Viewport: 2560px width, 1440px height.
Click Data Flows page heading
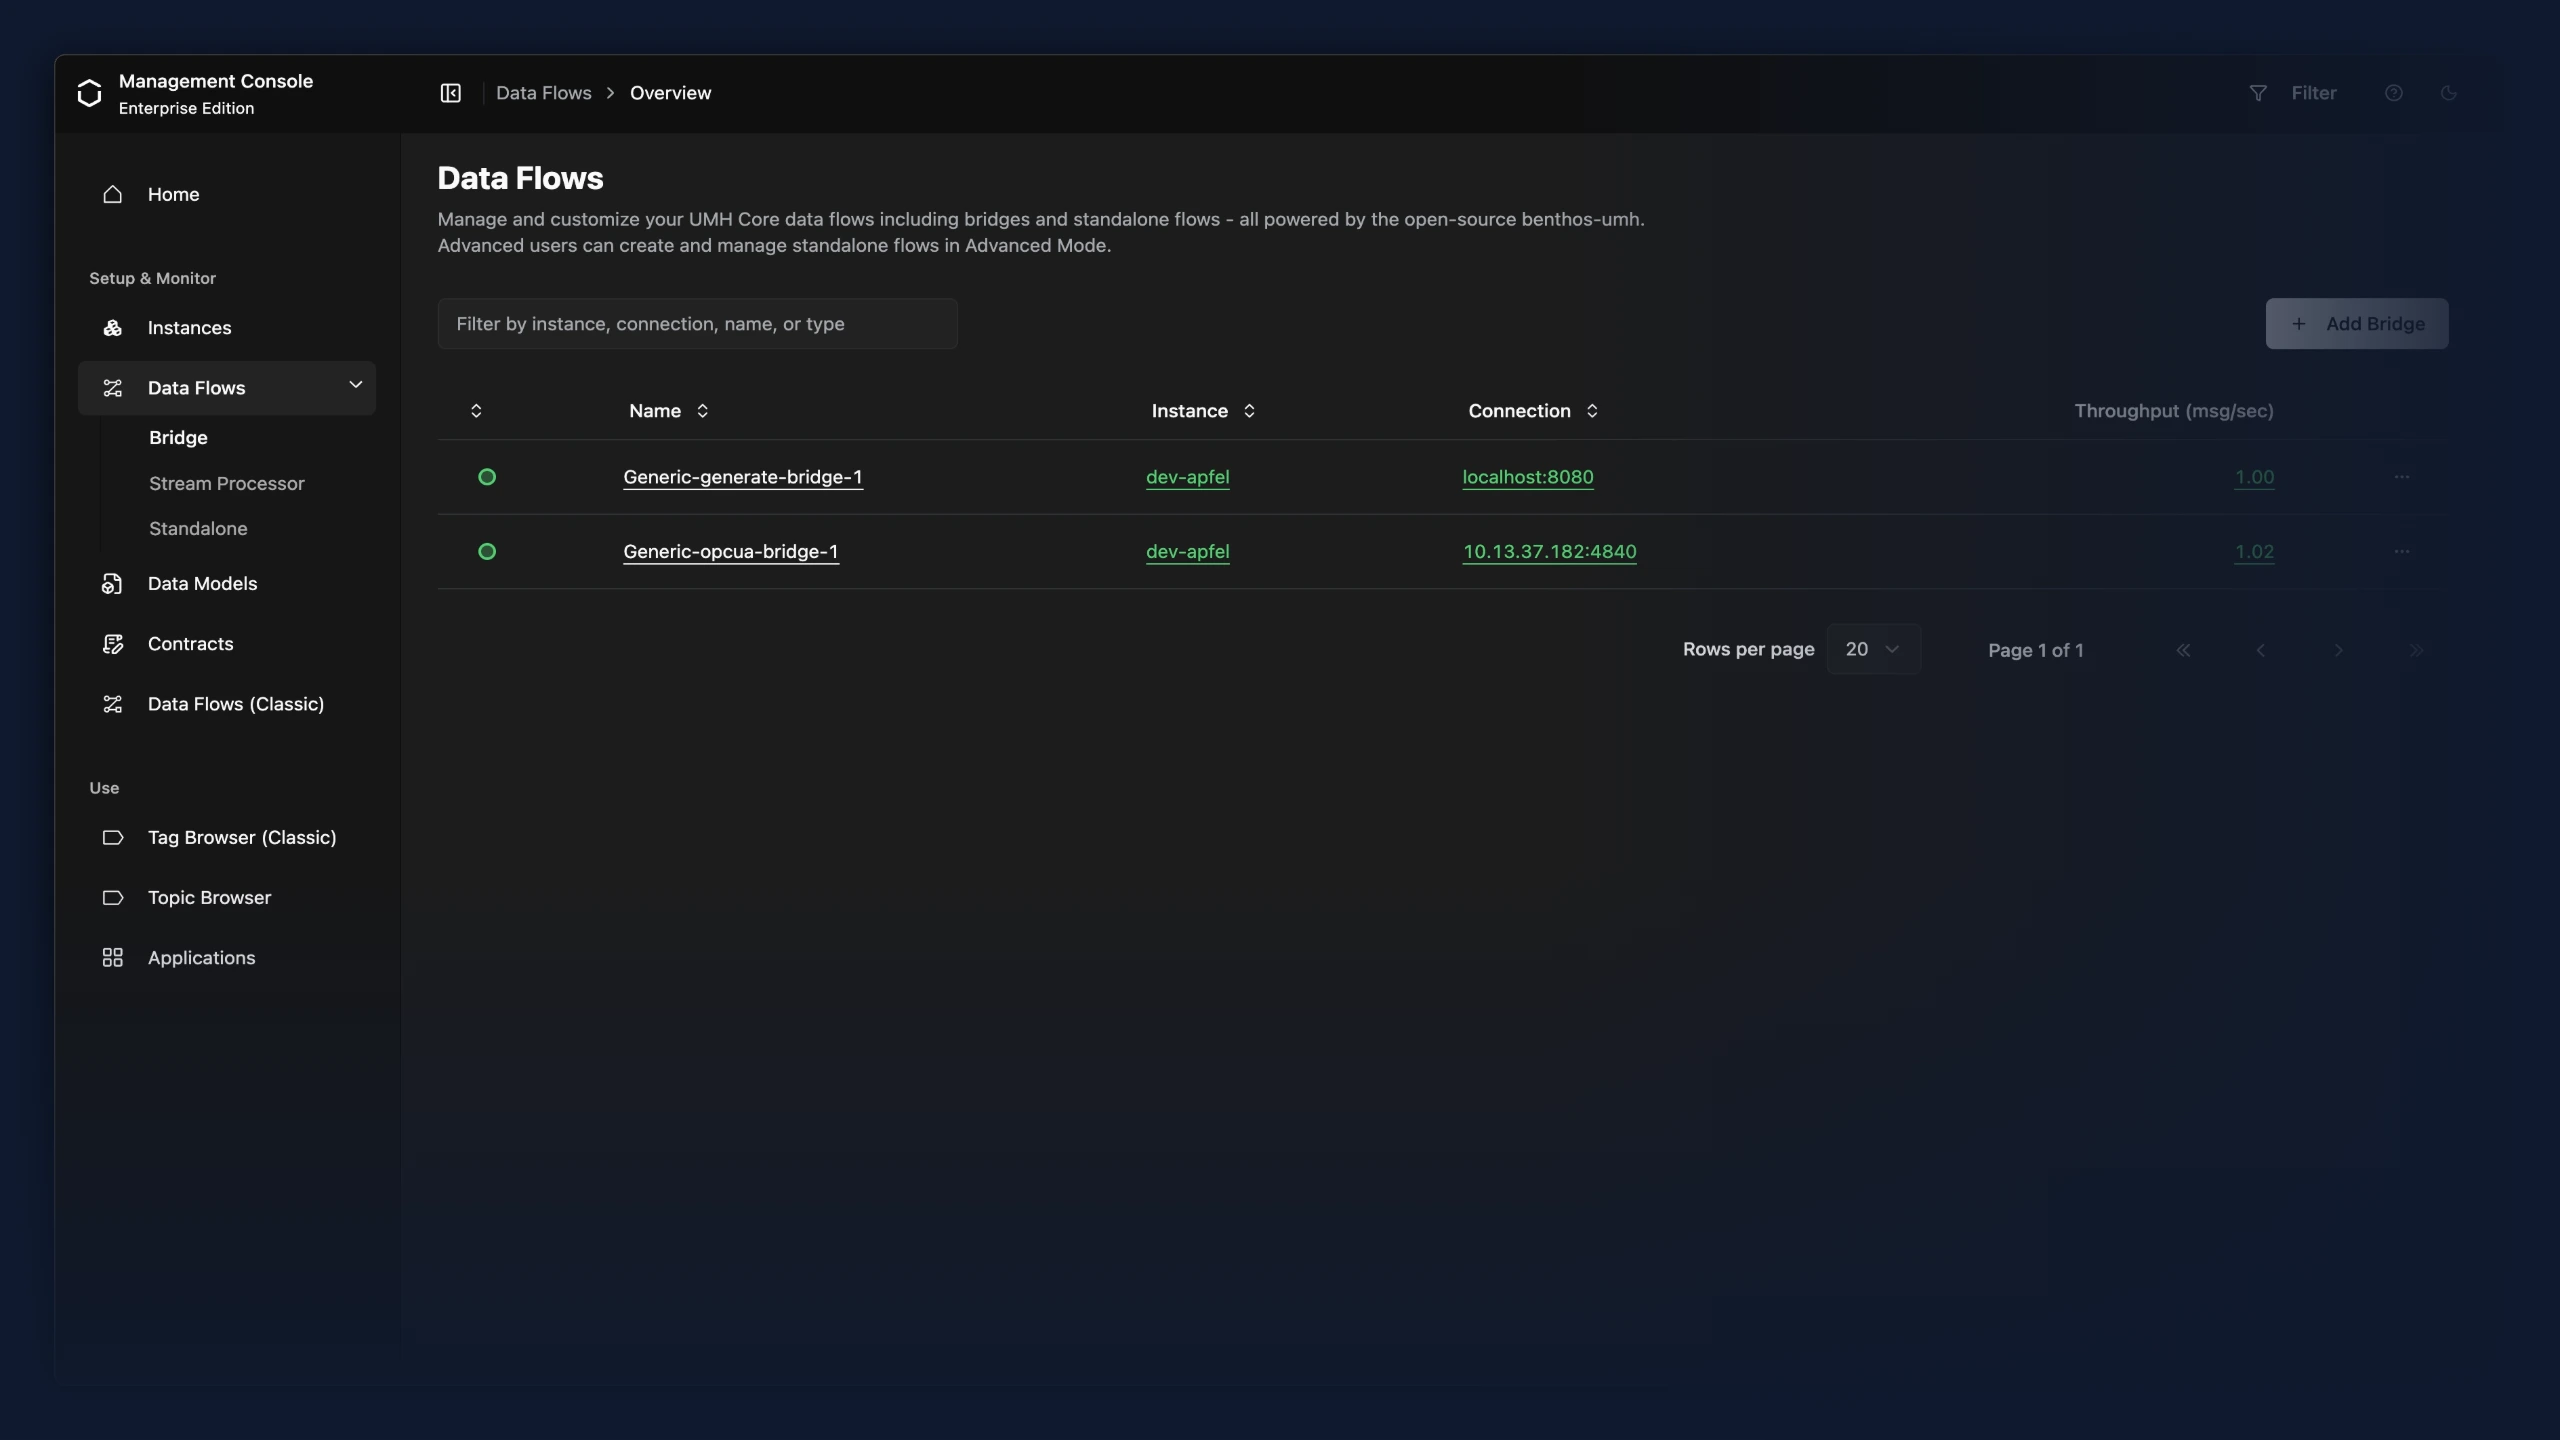pos(521,178)
